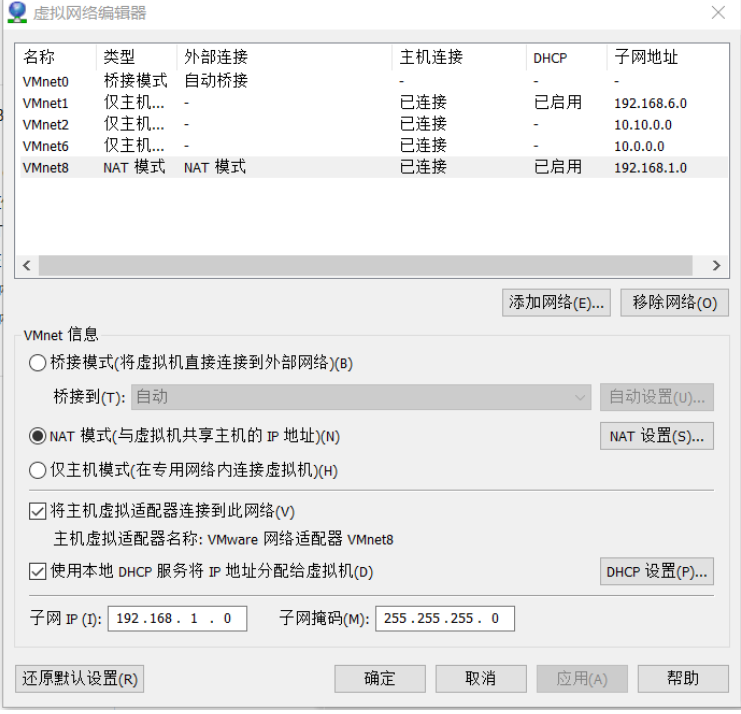Click 已连接 cell in VMnet2 row
Viewport: 741px width, 714px height.
point(423,125)
